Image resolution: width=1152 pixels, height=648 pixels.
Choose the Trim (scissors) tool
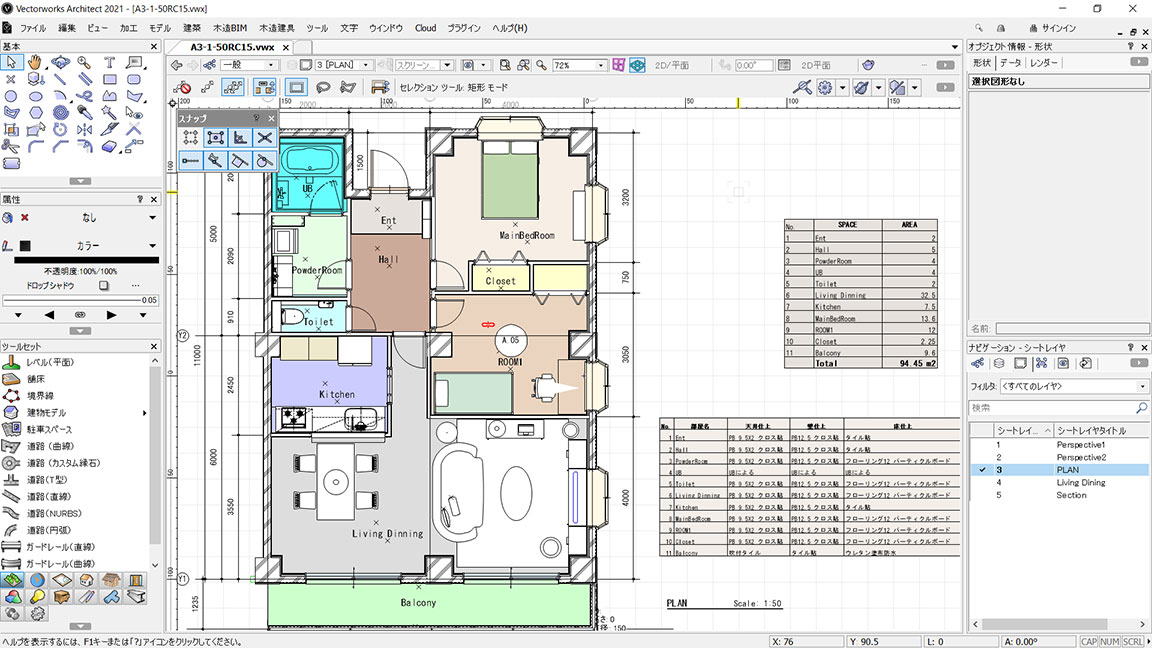click(11, 146)
